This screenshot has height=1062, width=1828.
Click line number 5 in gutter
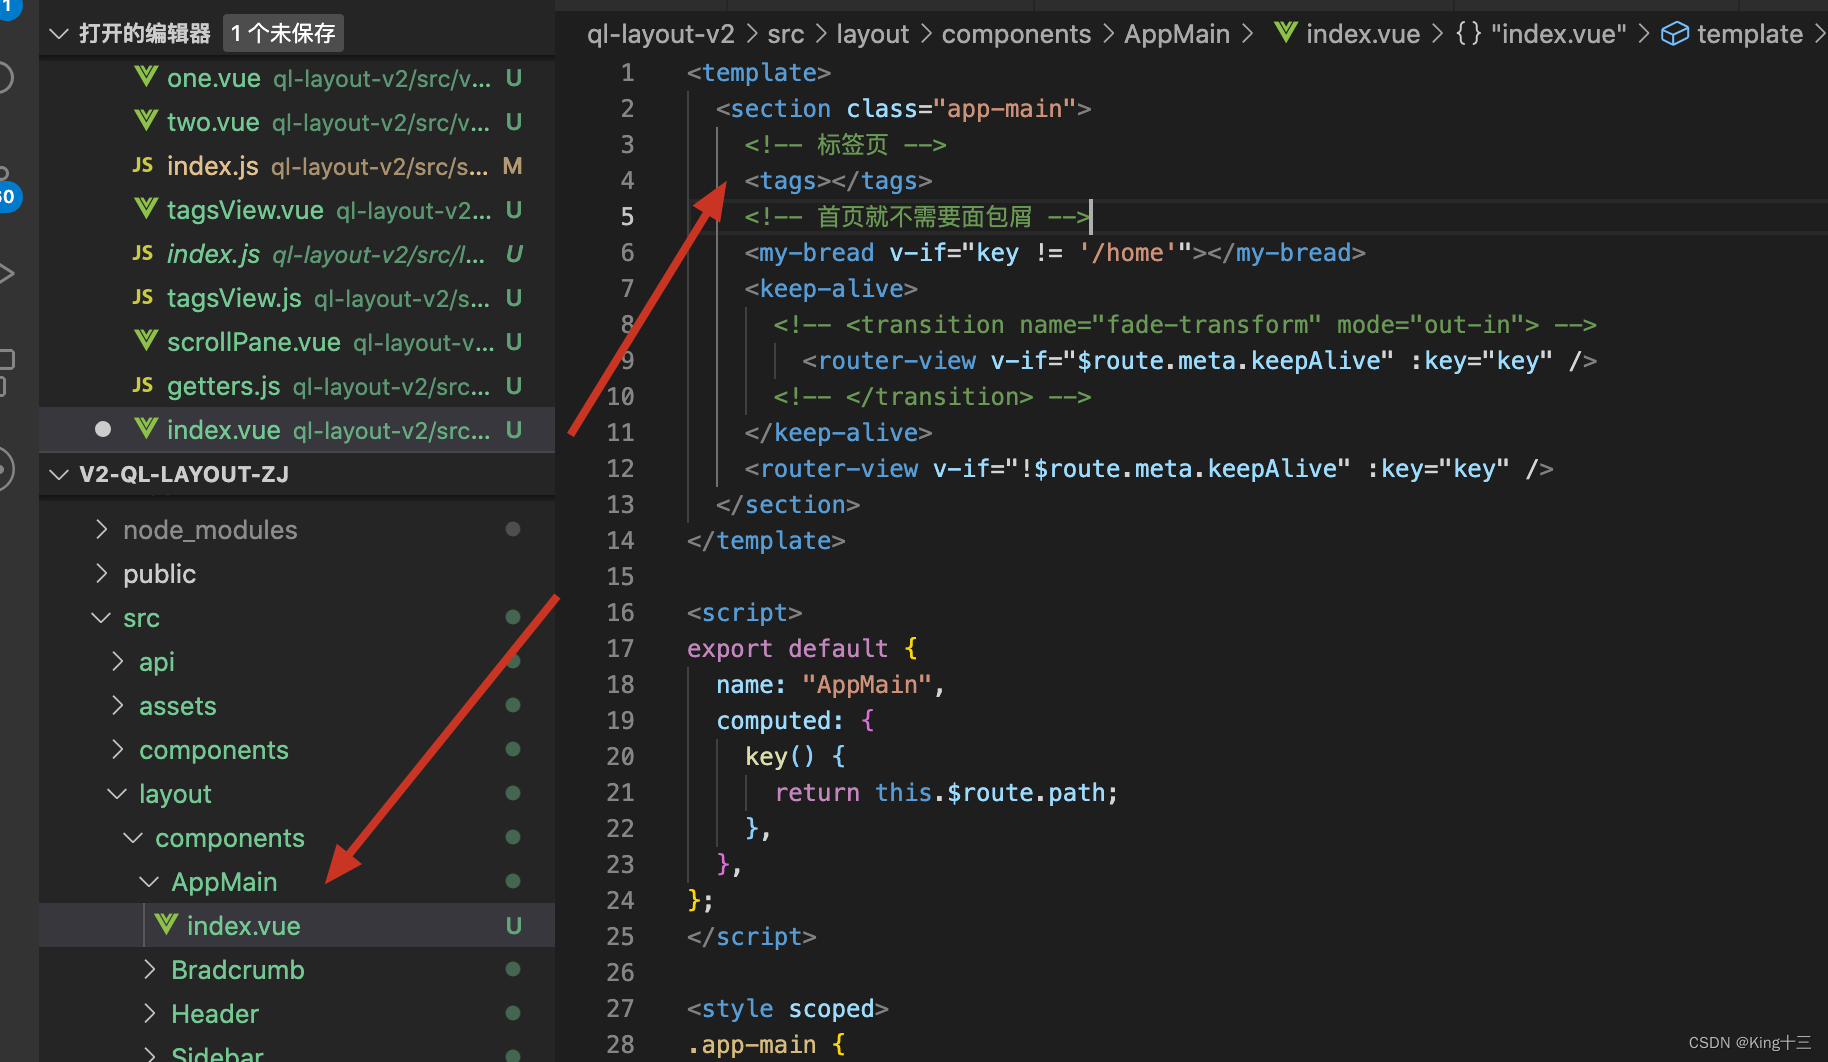tap(627, 216)
